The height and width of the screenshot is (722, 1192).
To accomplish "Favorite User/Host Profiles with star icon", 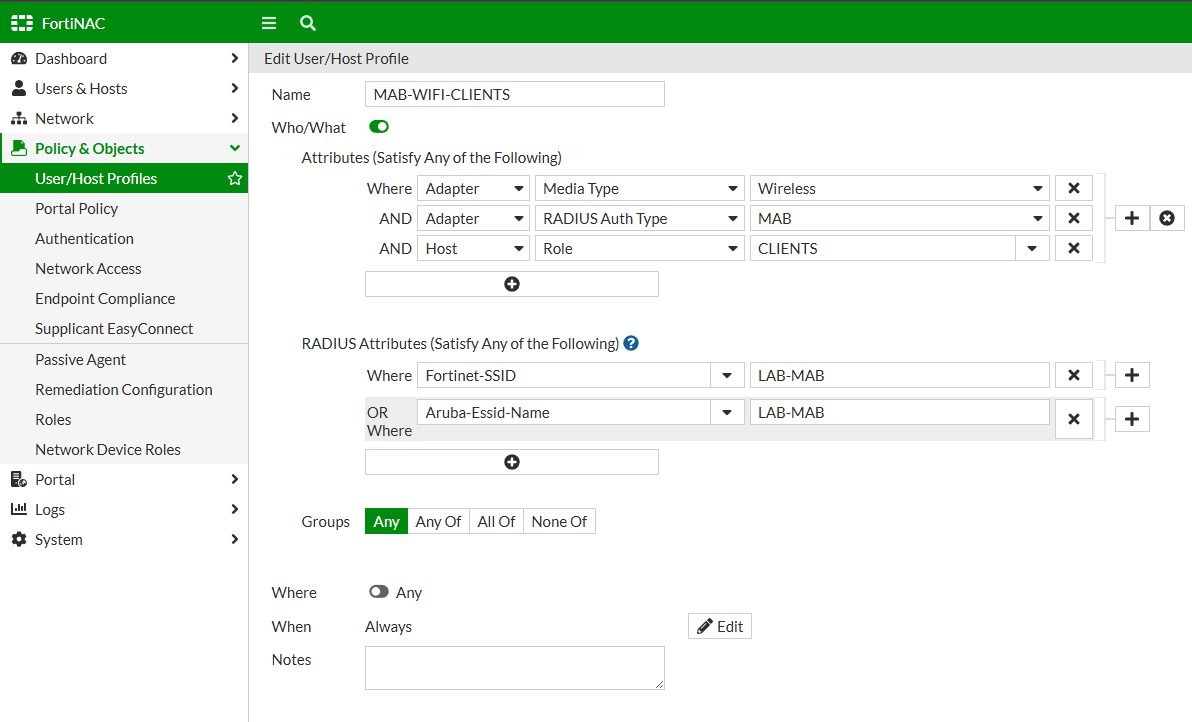I will [x=235, y=179].
